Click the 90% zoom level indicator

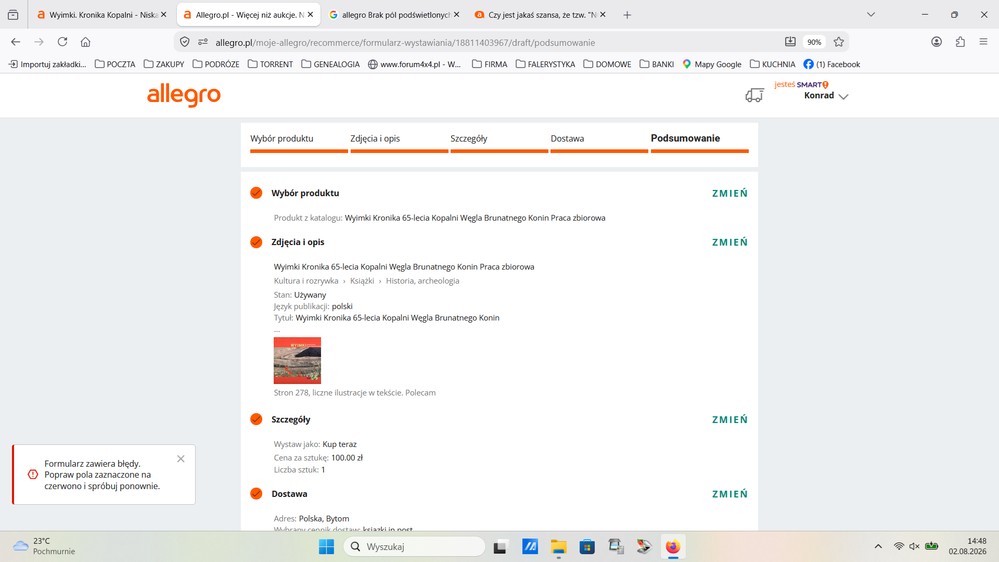pos(814,42)
